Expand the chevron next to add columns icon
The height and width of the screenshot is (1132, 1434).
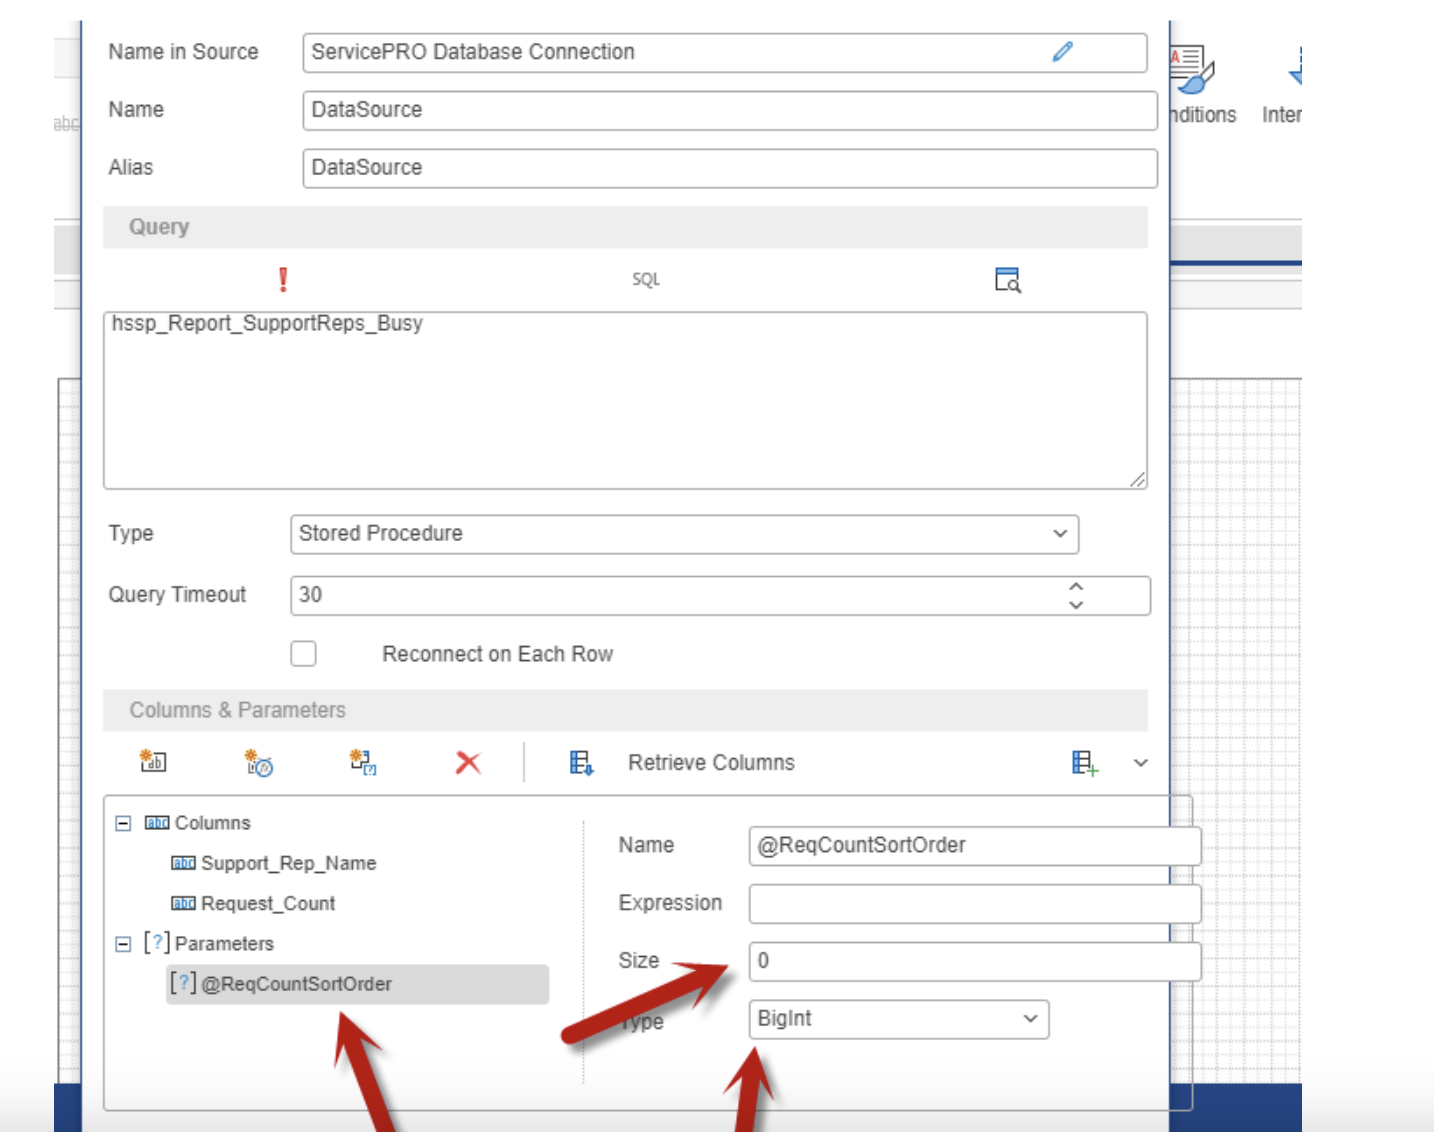pyautogui.click(x=1140, y=763)
